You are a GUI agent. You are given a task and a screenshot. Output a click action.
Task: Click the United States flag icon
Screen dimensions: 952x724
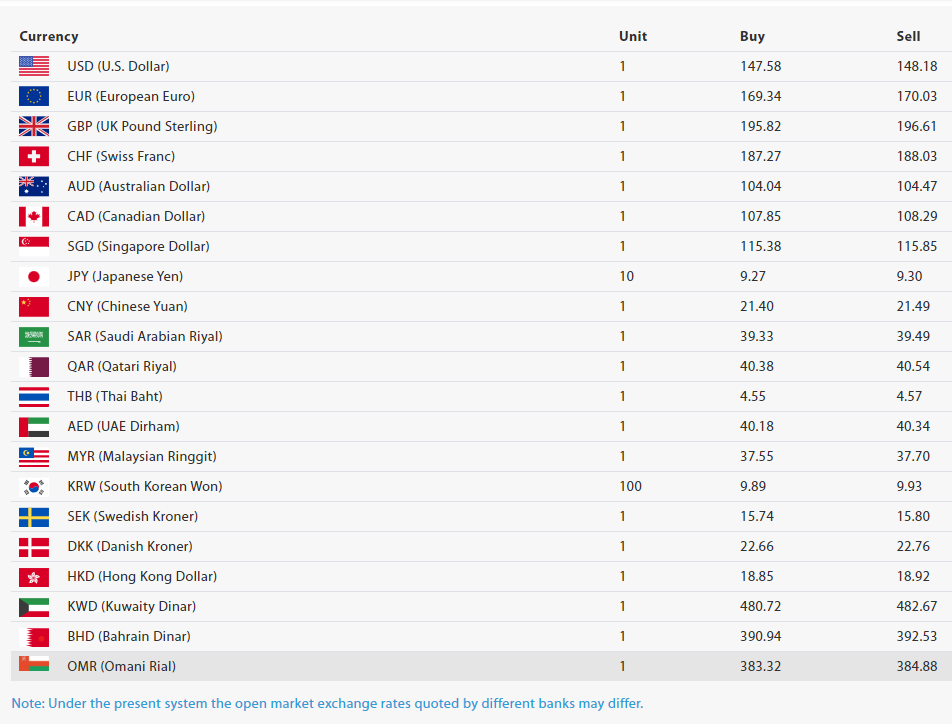click(33, 66)
